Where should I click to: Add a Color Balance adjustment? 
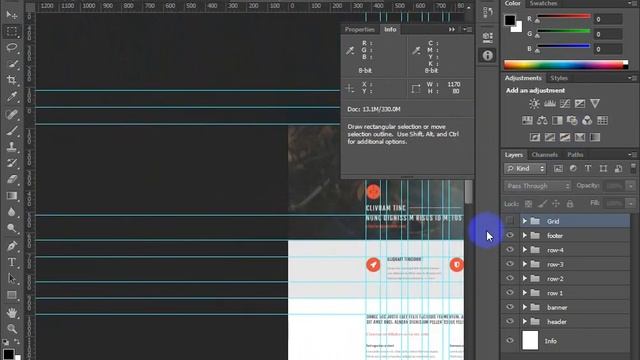click(542, 120)
